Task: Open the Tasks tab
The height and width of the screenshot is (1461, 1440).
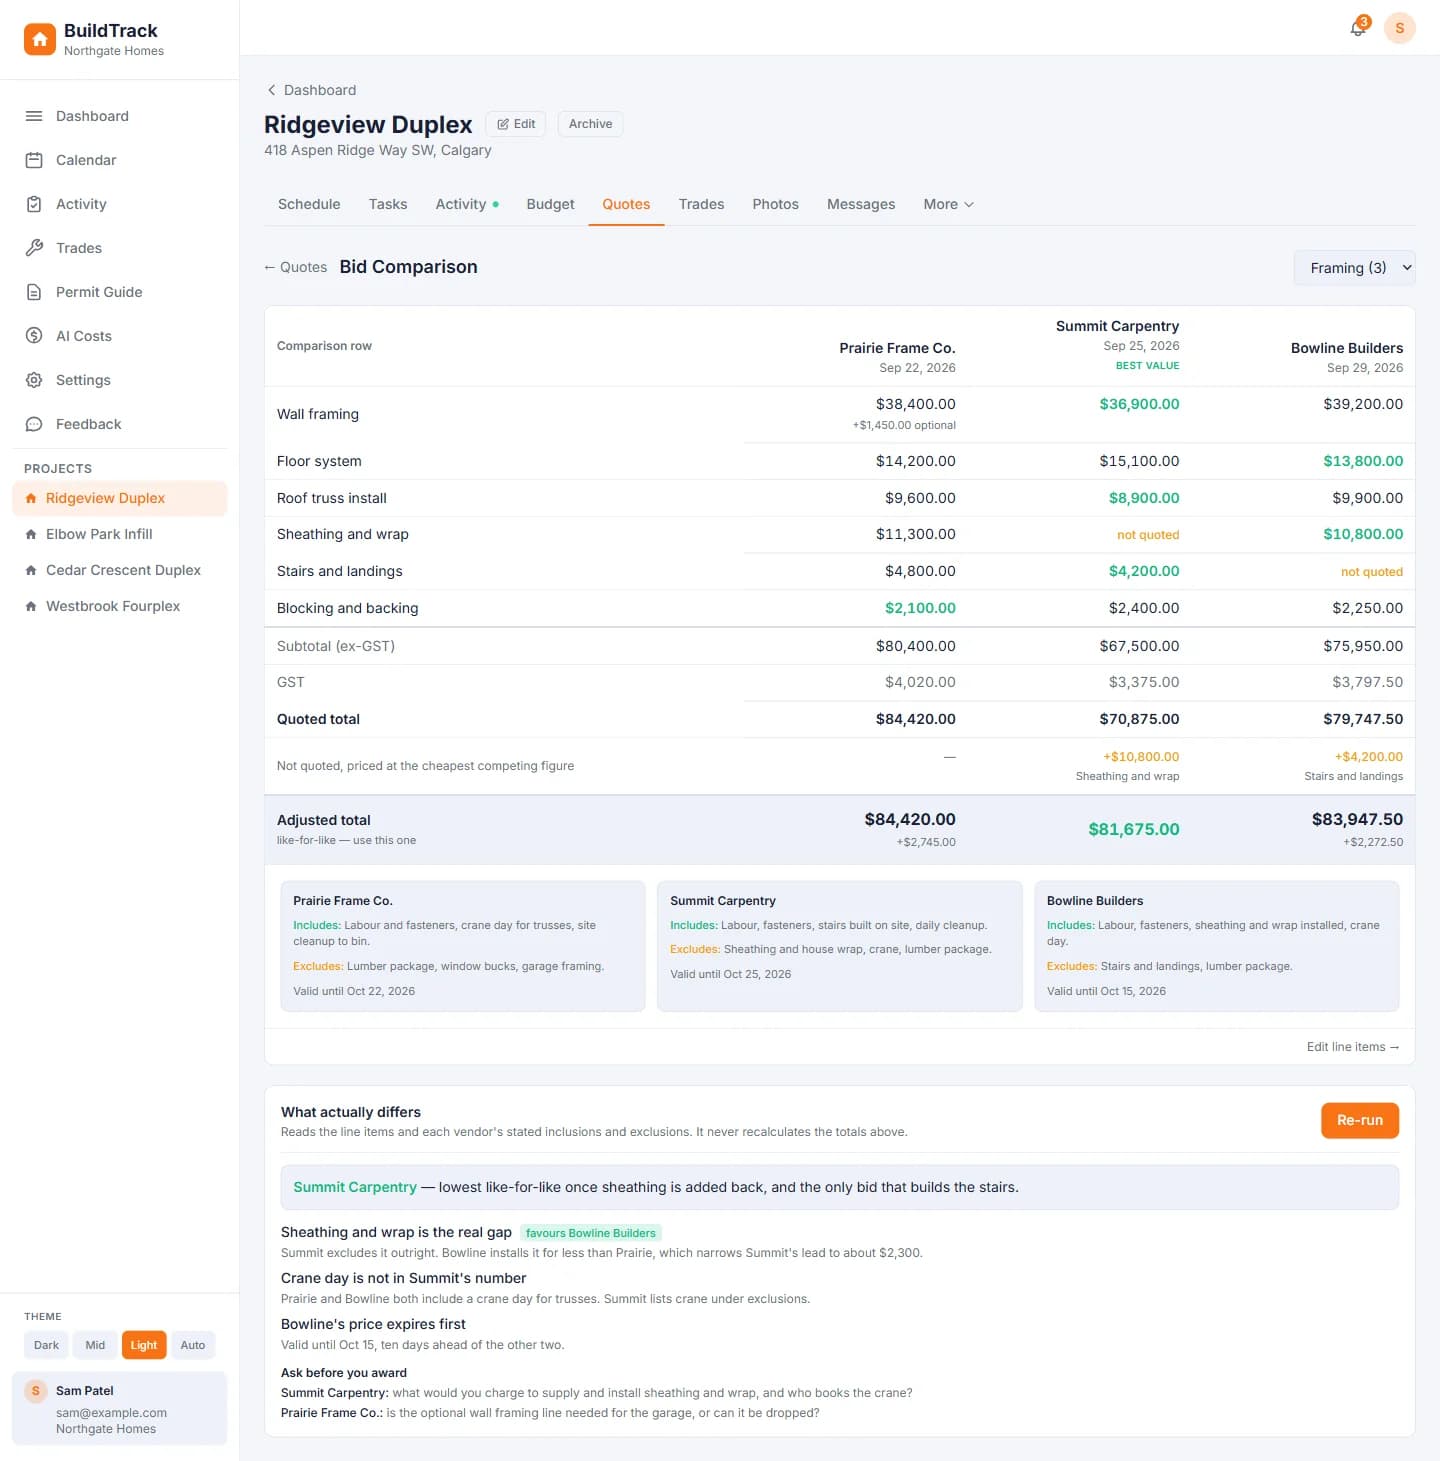Action: click(388, 204)
